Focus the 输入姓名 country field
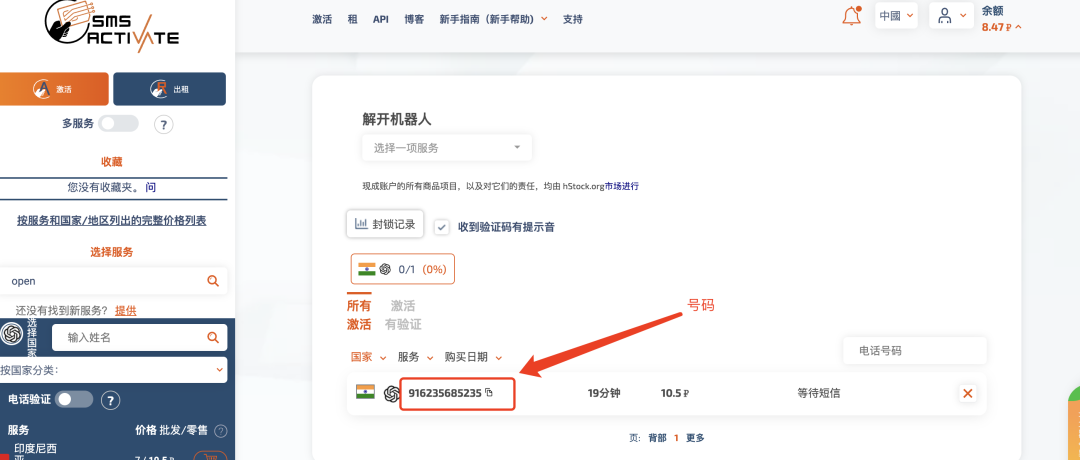 (139, 337)
